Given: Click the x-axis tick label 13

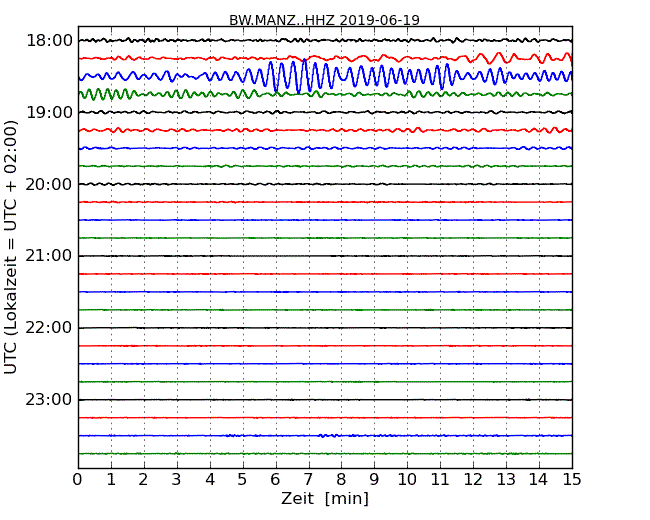Looking at the screenshot, I should 506,480.
